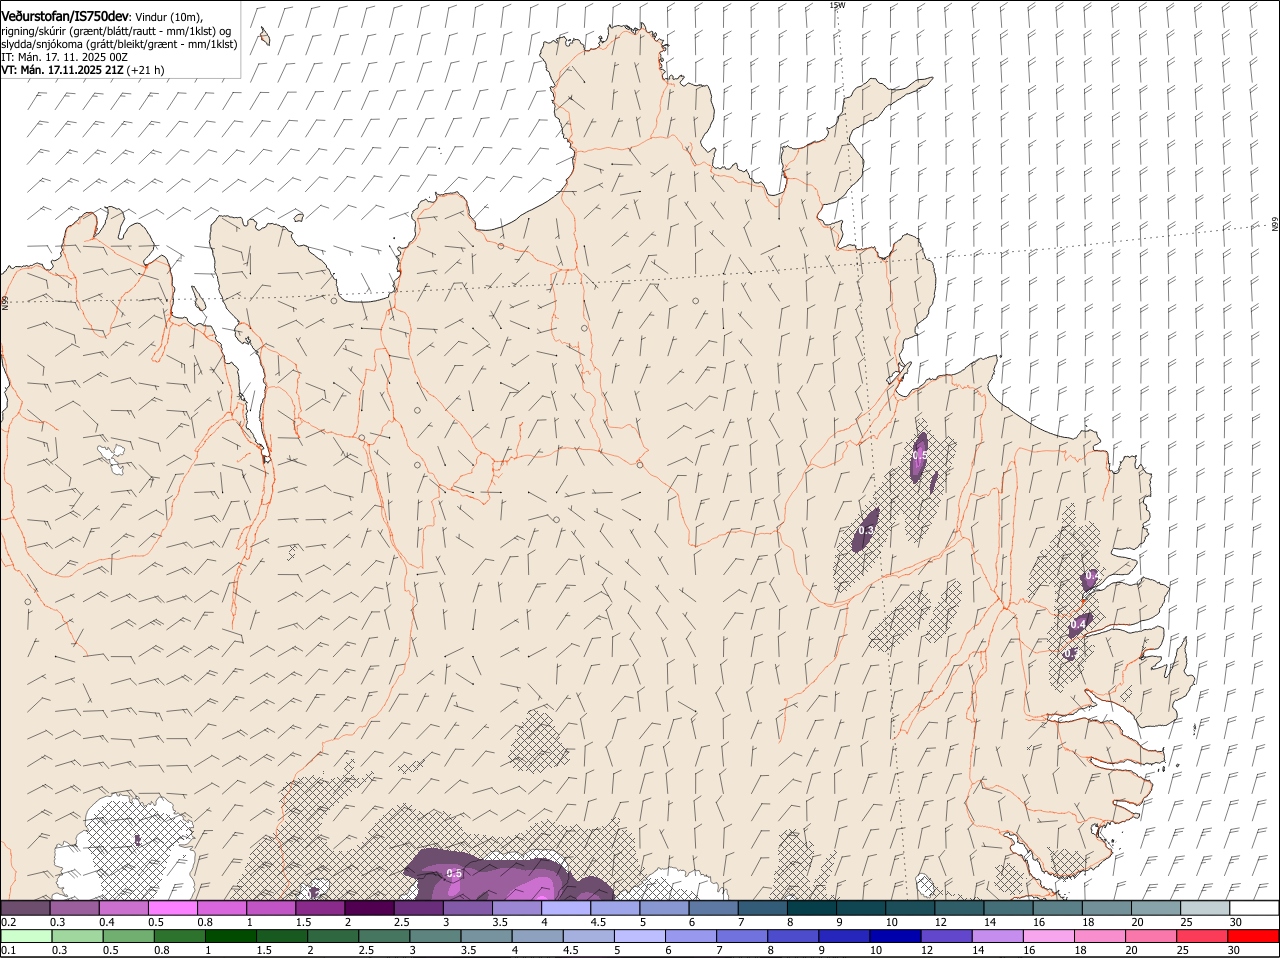This screenshot has height=958, width=1280.
Task: Select the 'rigning/skúrir' description line
Action: click(116, 31)
